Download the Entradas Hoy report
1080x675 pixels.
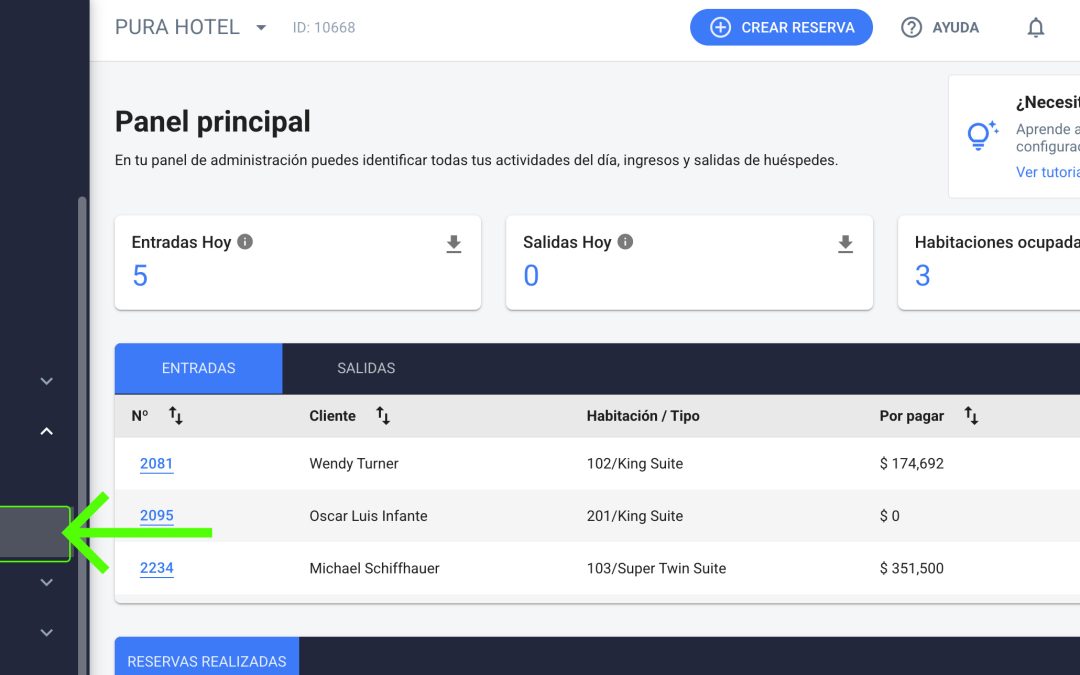[x=453, y=244]
